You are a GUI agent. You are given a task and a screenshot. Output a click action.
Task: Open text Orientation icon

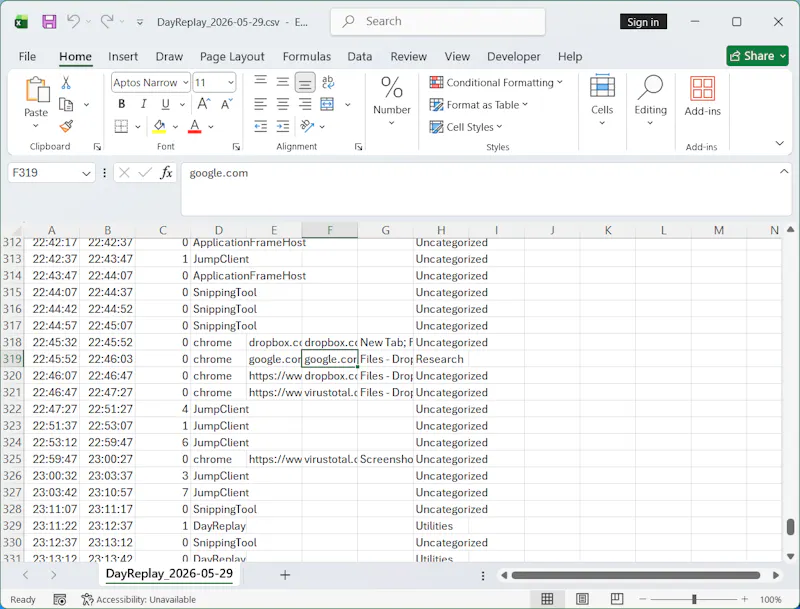pyautogui.click(x=307, y=126)
